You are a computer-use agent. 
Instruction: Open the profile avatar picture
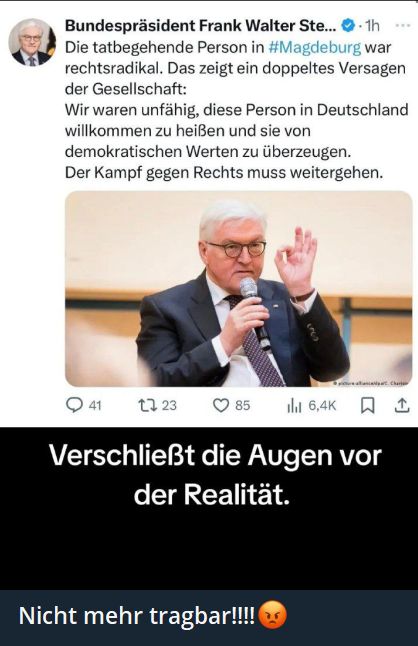pyautogui.click(x=32, y=42)
